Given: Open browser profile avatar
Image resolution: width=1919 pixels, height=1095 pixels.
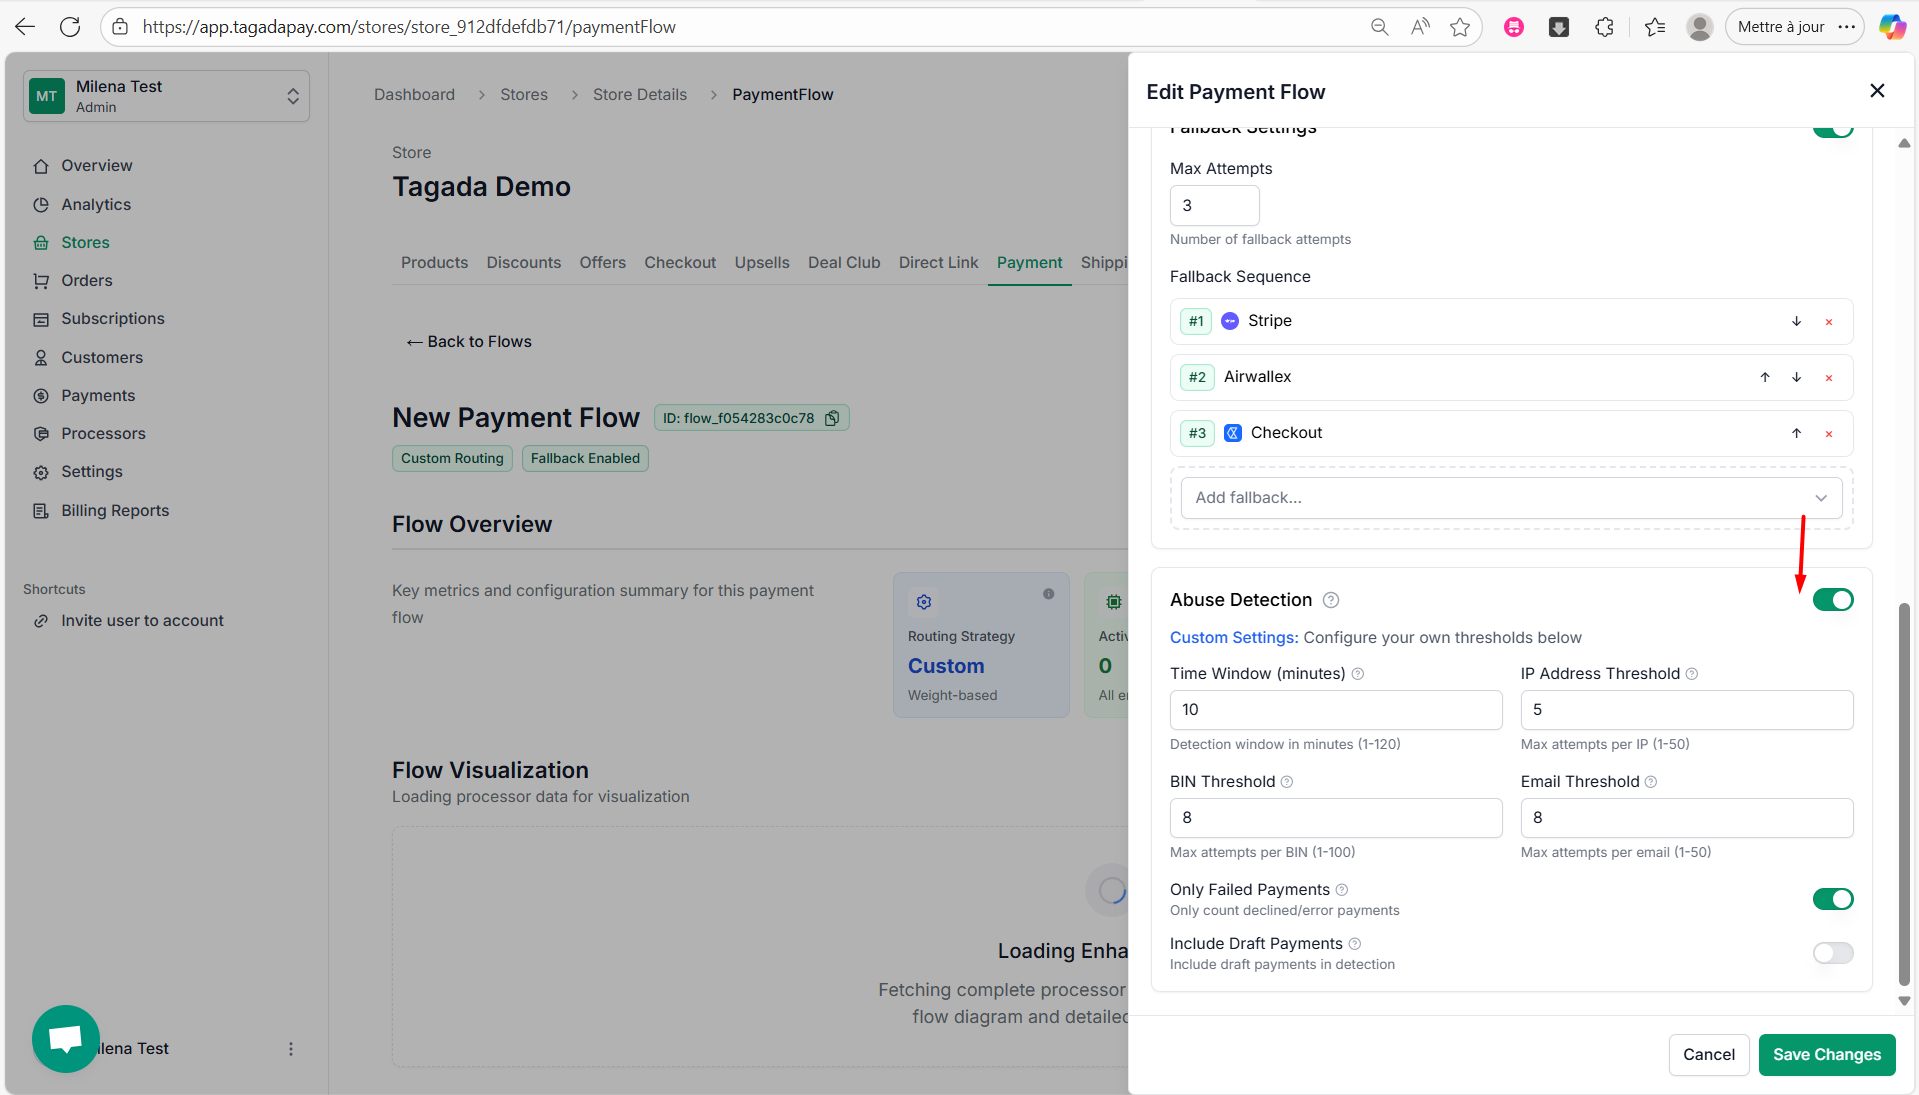Looking at the screenshot, I should point(1699,27).
